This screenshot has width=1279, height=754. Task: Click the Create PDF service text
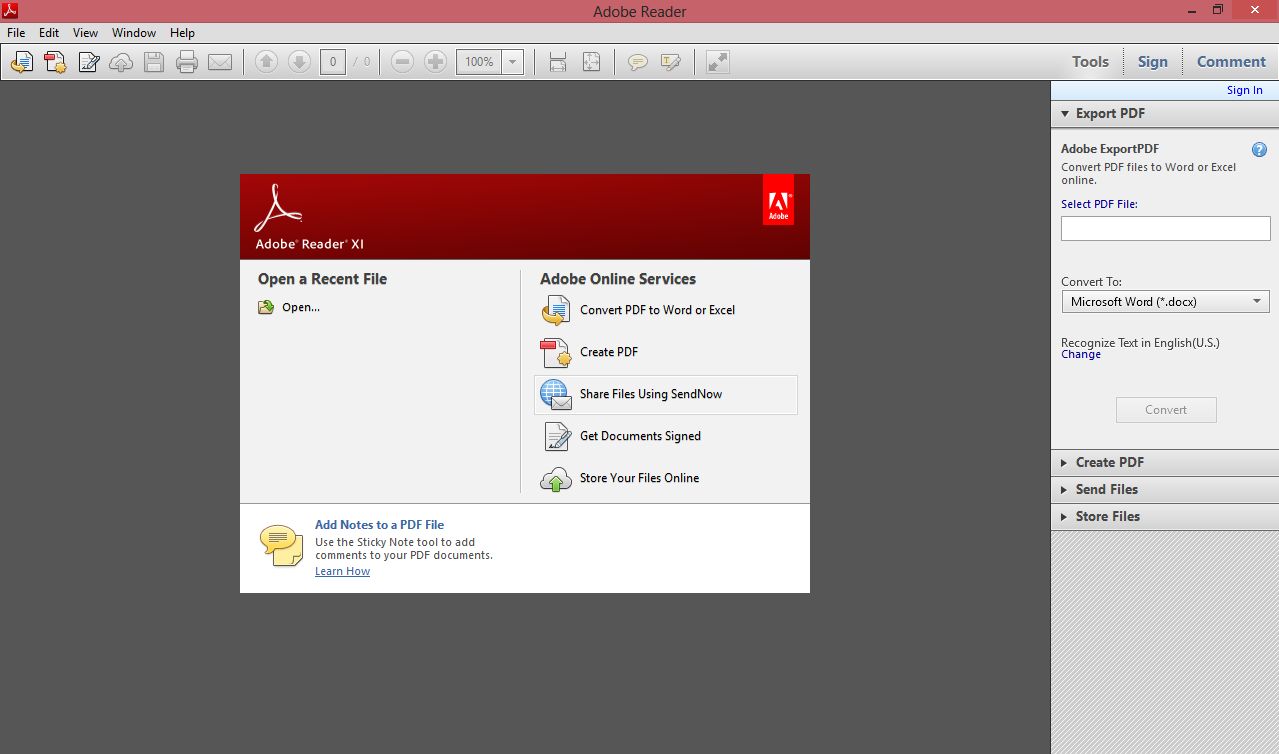[609, 352]
